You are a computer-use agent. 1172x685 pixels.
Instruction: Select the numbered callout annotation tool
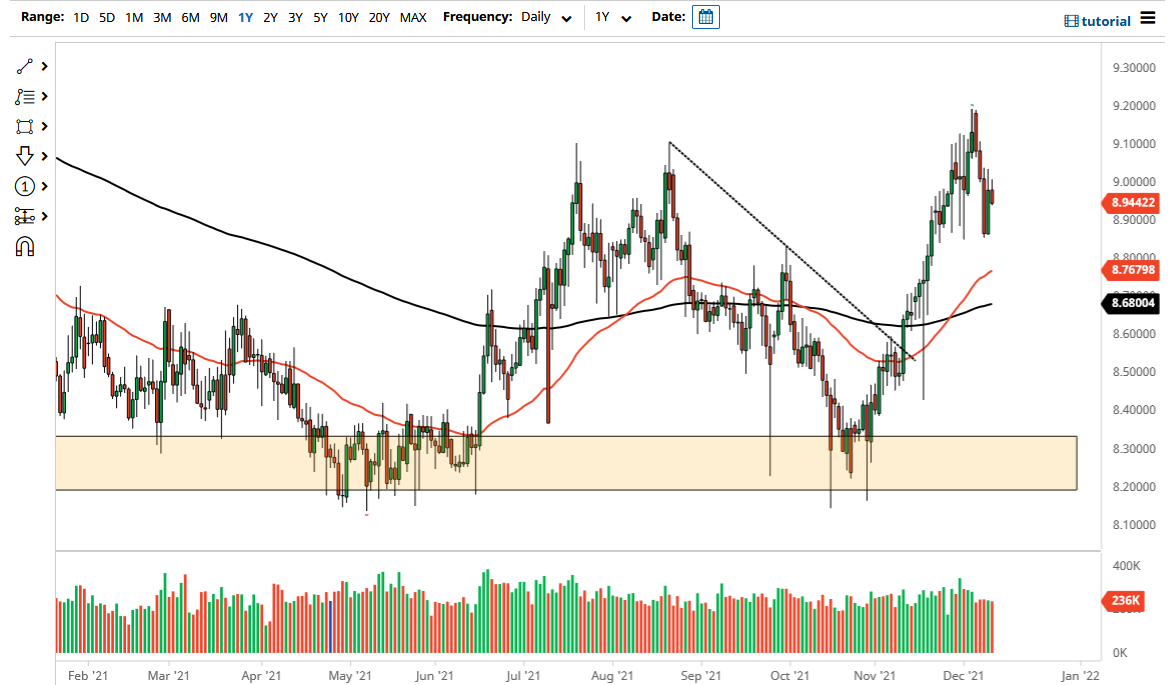tap(25, 186)
